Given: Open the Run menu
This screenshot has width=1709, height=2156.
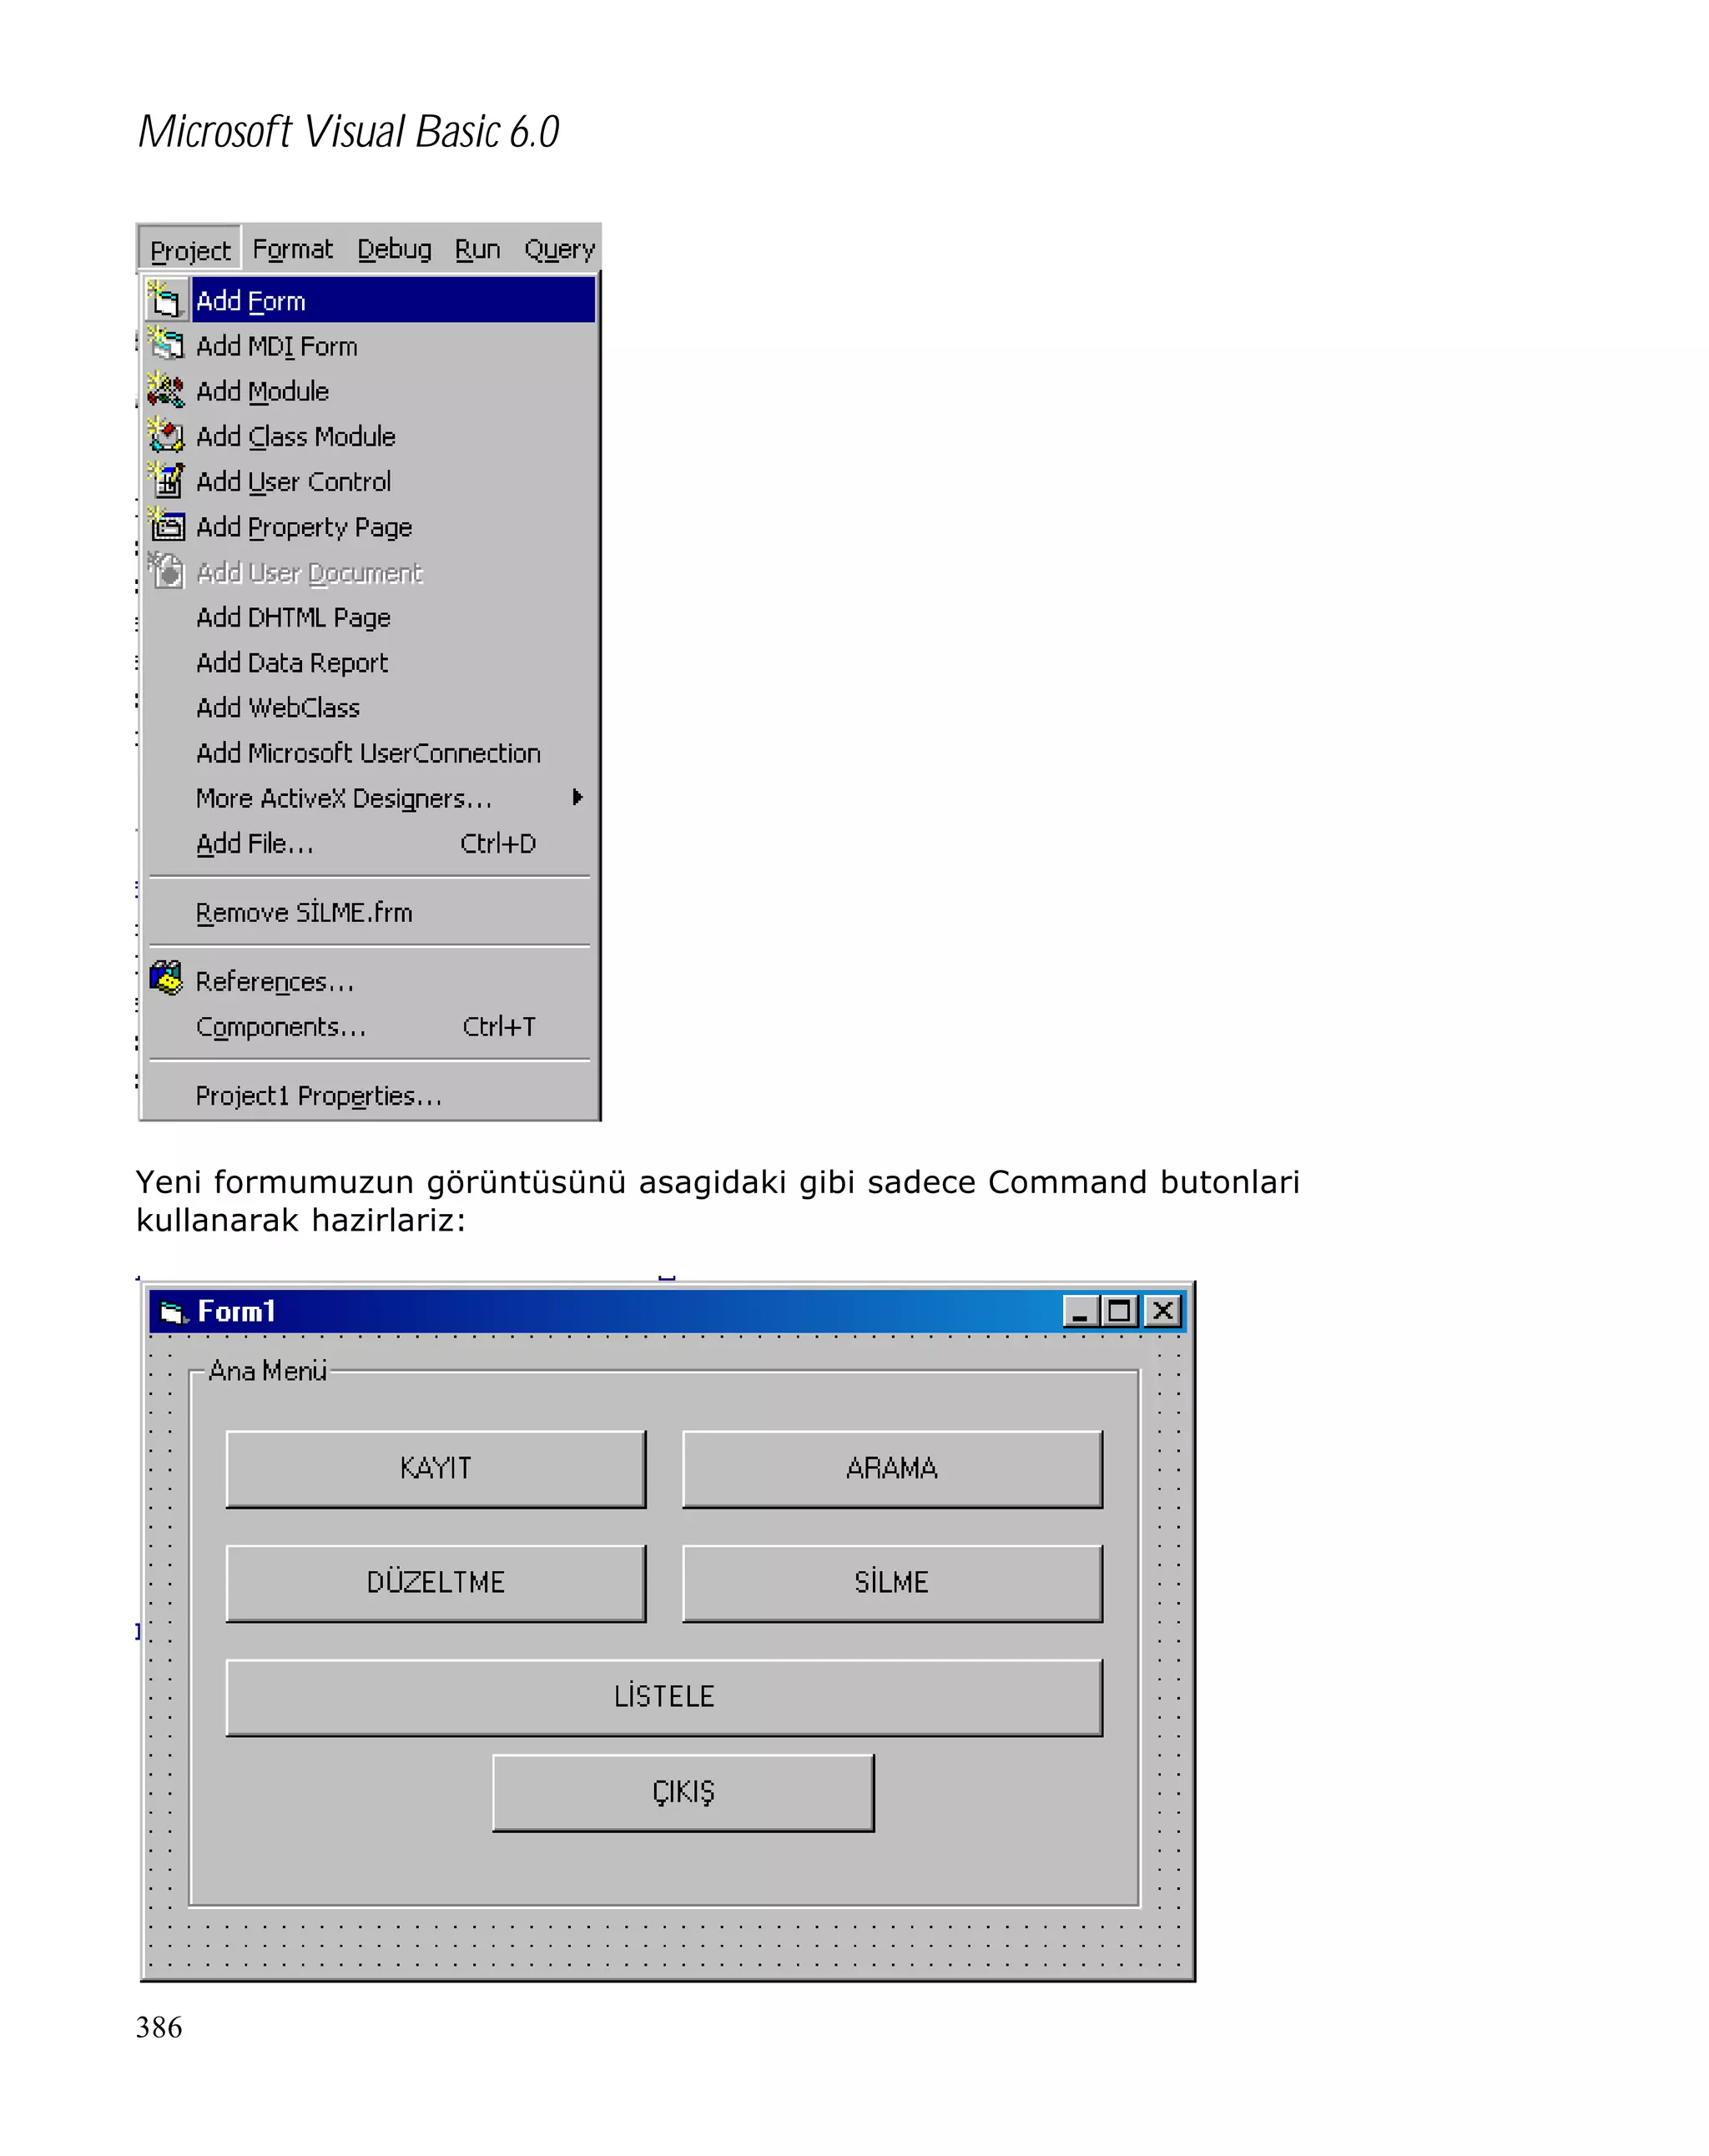Looking at the screenshot, I should coord(477,249).
